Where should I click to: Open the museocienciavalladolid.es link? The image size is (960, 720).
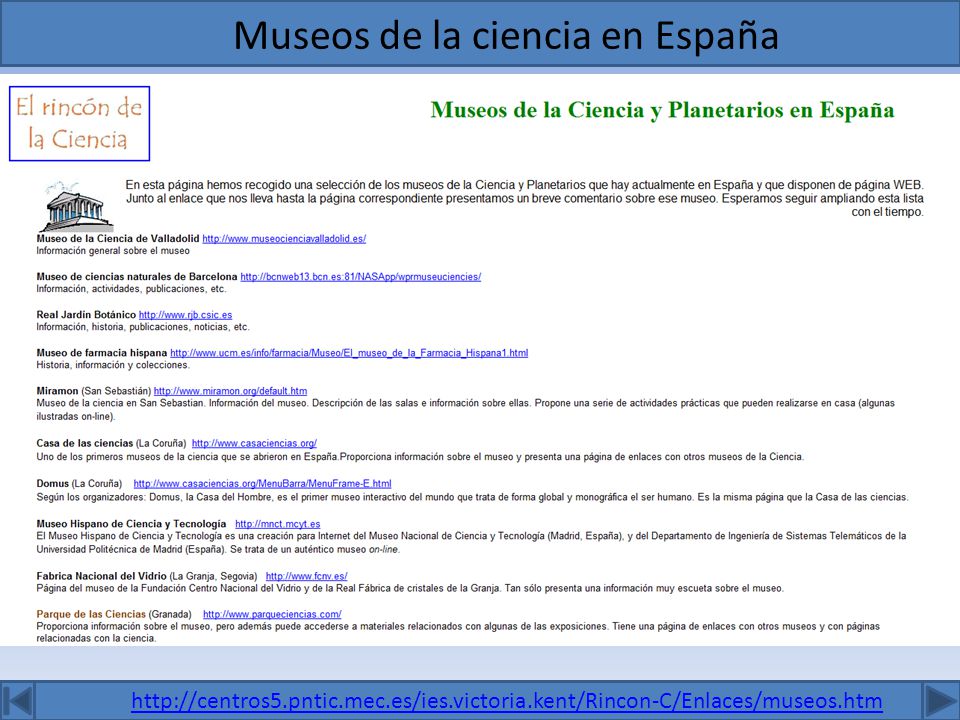[x=284, y=239]
